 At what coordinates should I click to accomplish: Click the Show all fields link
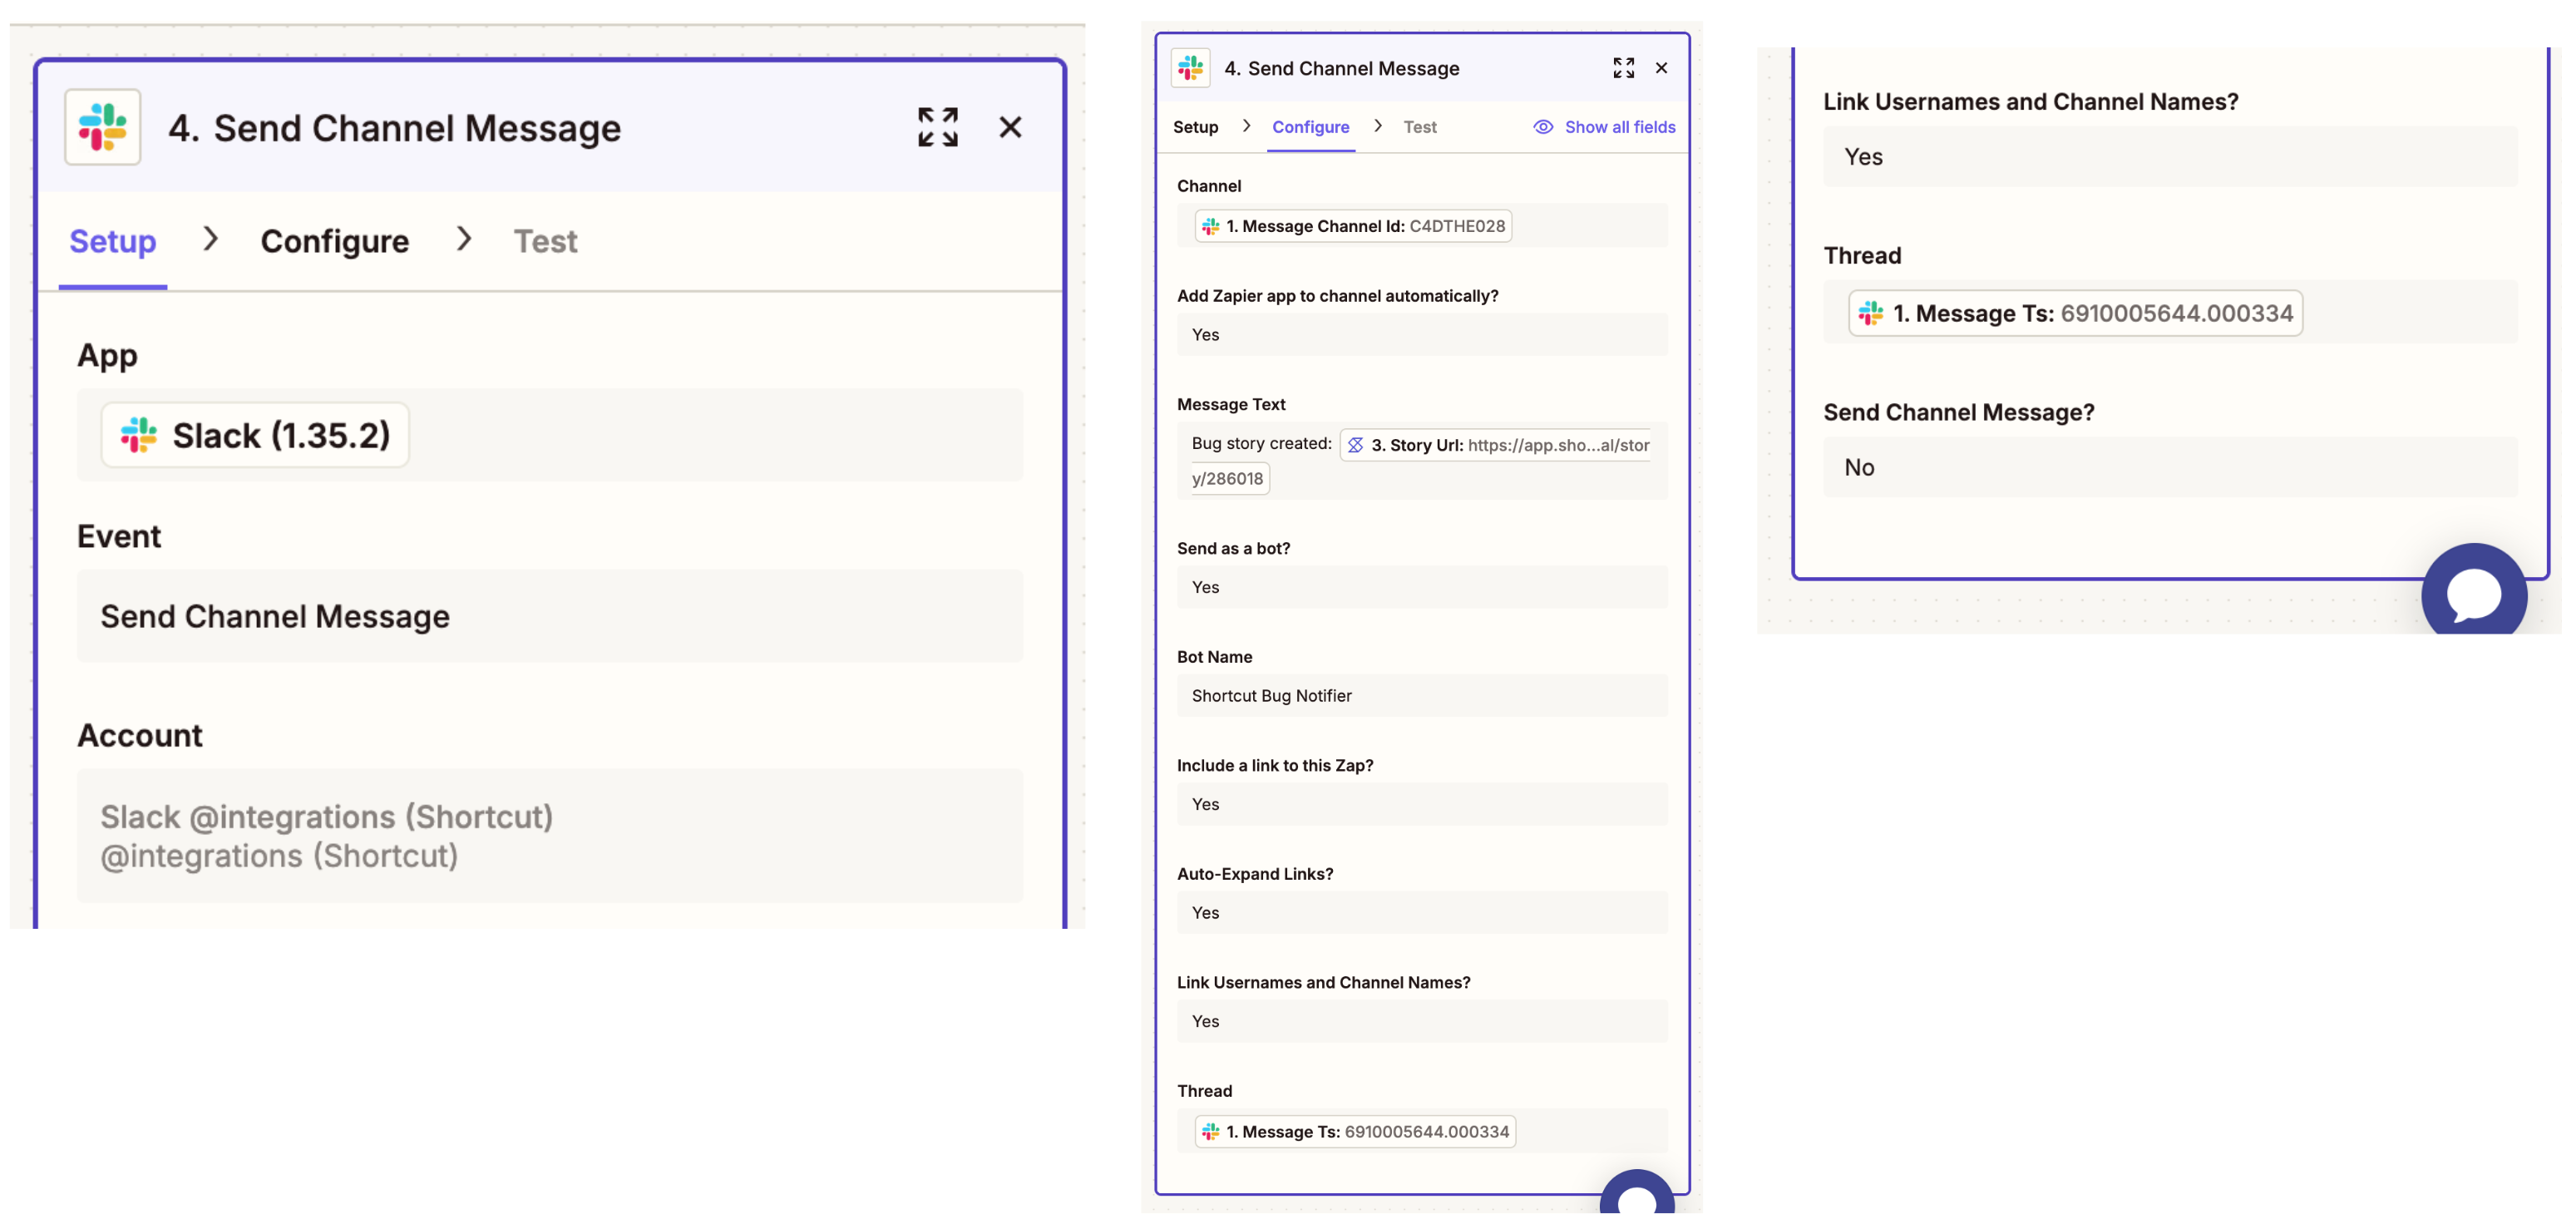(x=1619, y=127)
